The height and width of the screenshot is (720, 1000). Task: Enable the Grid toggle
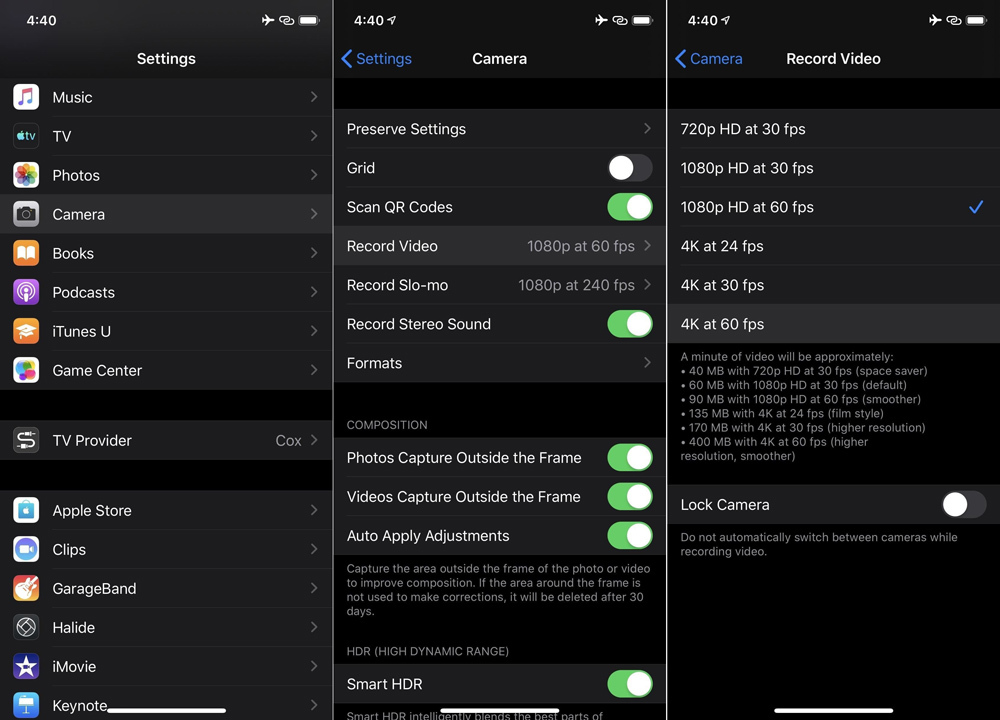[x=630, y=168]
